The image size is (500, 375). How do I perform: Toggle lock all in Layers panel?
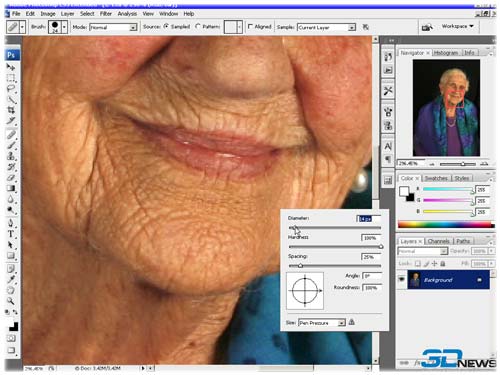click(x=443, y=264)
